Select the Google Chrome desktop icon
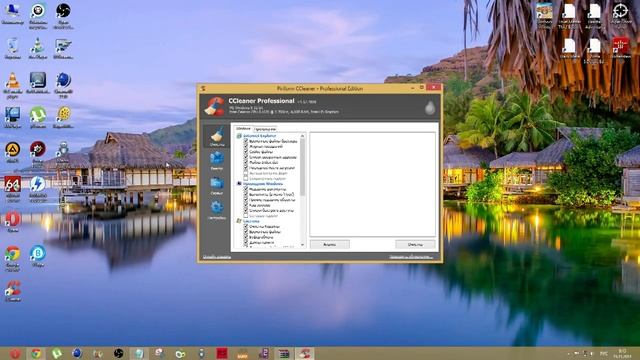Screen dimensions: 640x360 [x=13, y=259]
